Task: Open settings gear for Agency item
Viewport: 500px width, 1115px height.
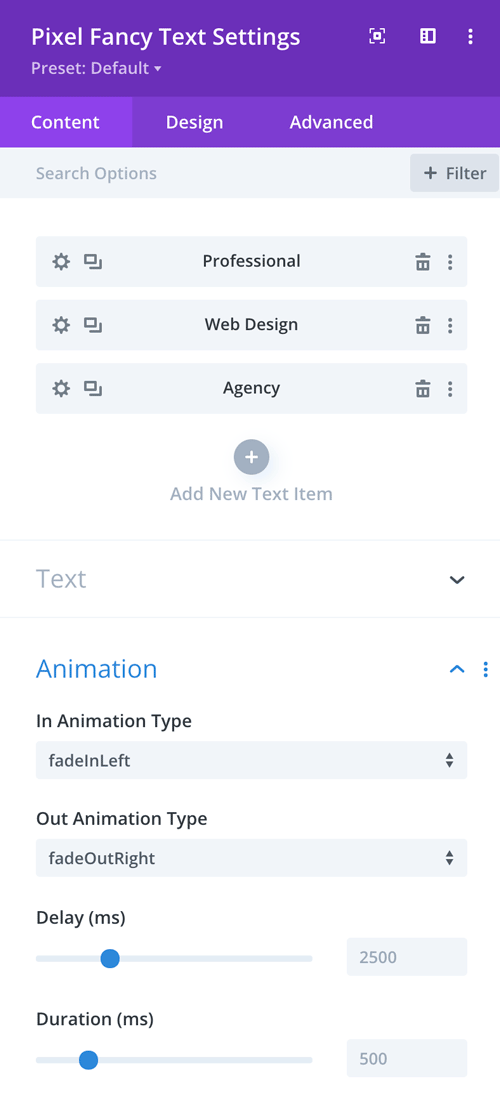Action: pyautogui.click(x=61, y=389)
